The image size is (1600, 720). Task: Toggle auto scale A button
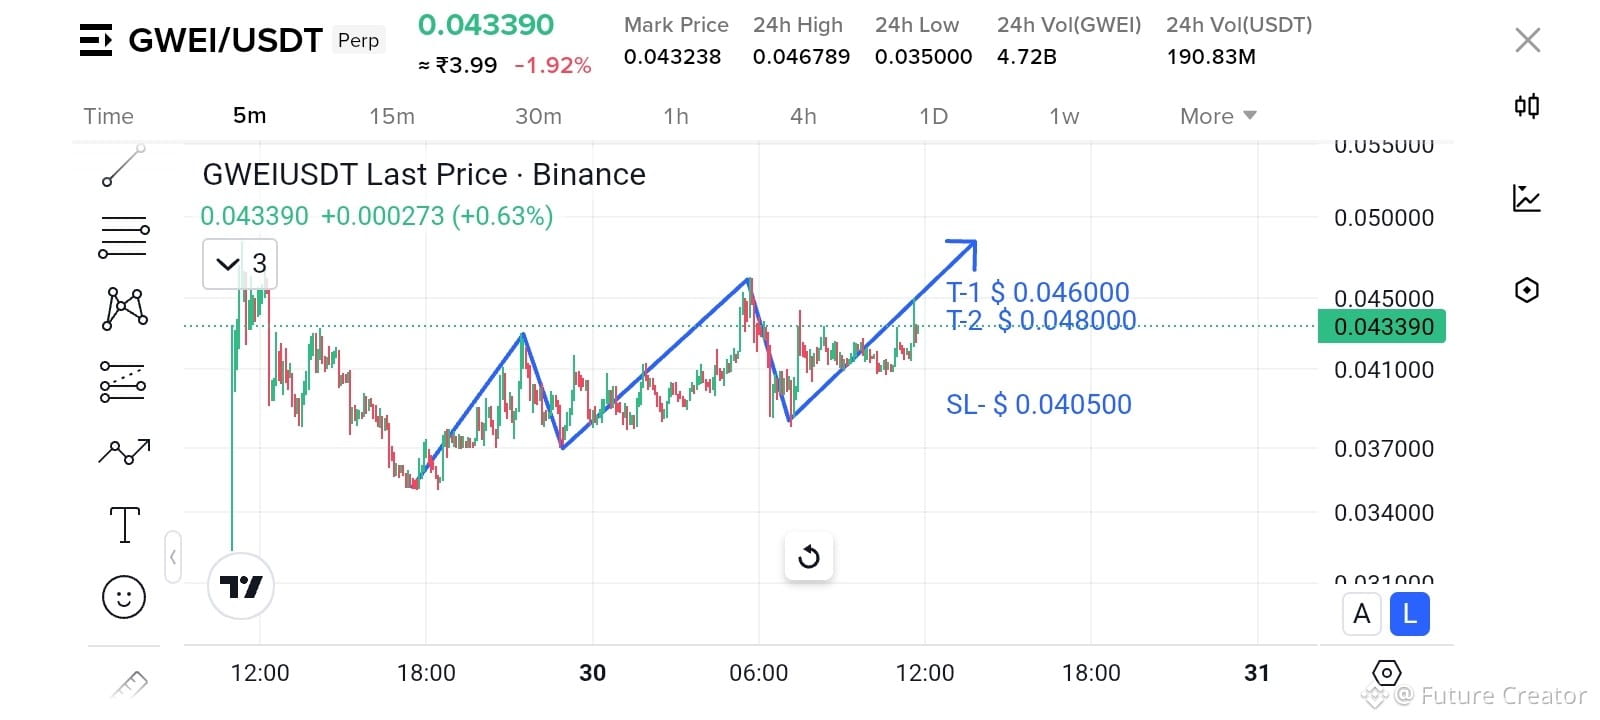[x=1361, y=614]
